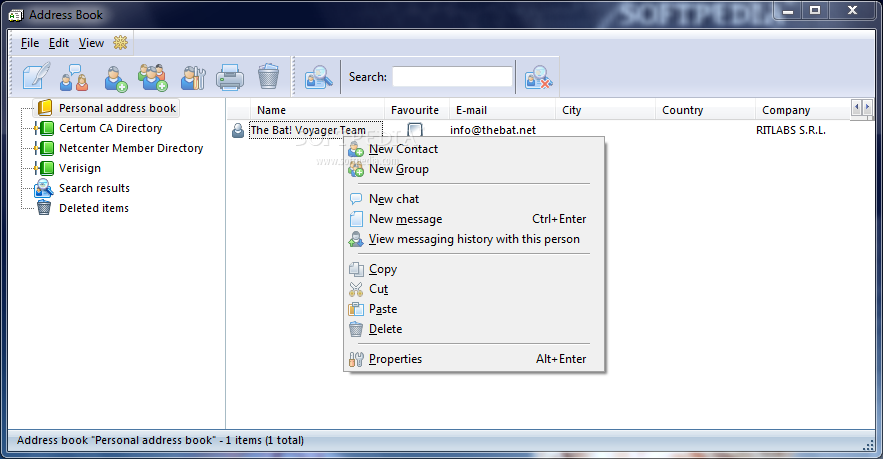The image size is (883, 459).
Task: Click into the Search input field
Action: pyautogui.click(x=453, y=77)
